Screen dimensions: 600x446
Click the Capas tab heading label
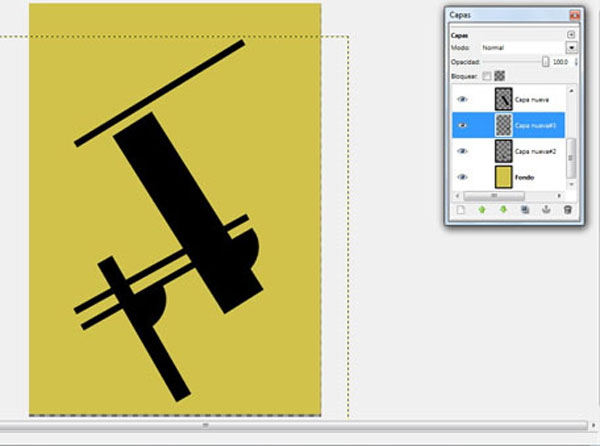coord(459,36)
